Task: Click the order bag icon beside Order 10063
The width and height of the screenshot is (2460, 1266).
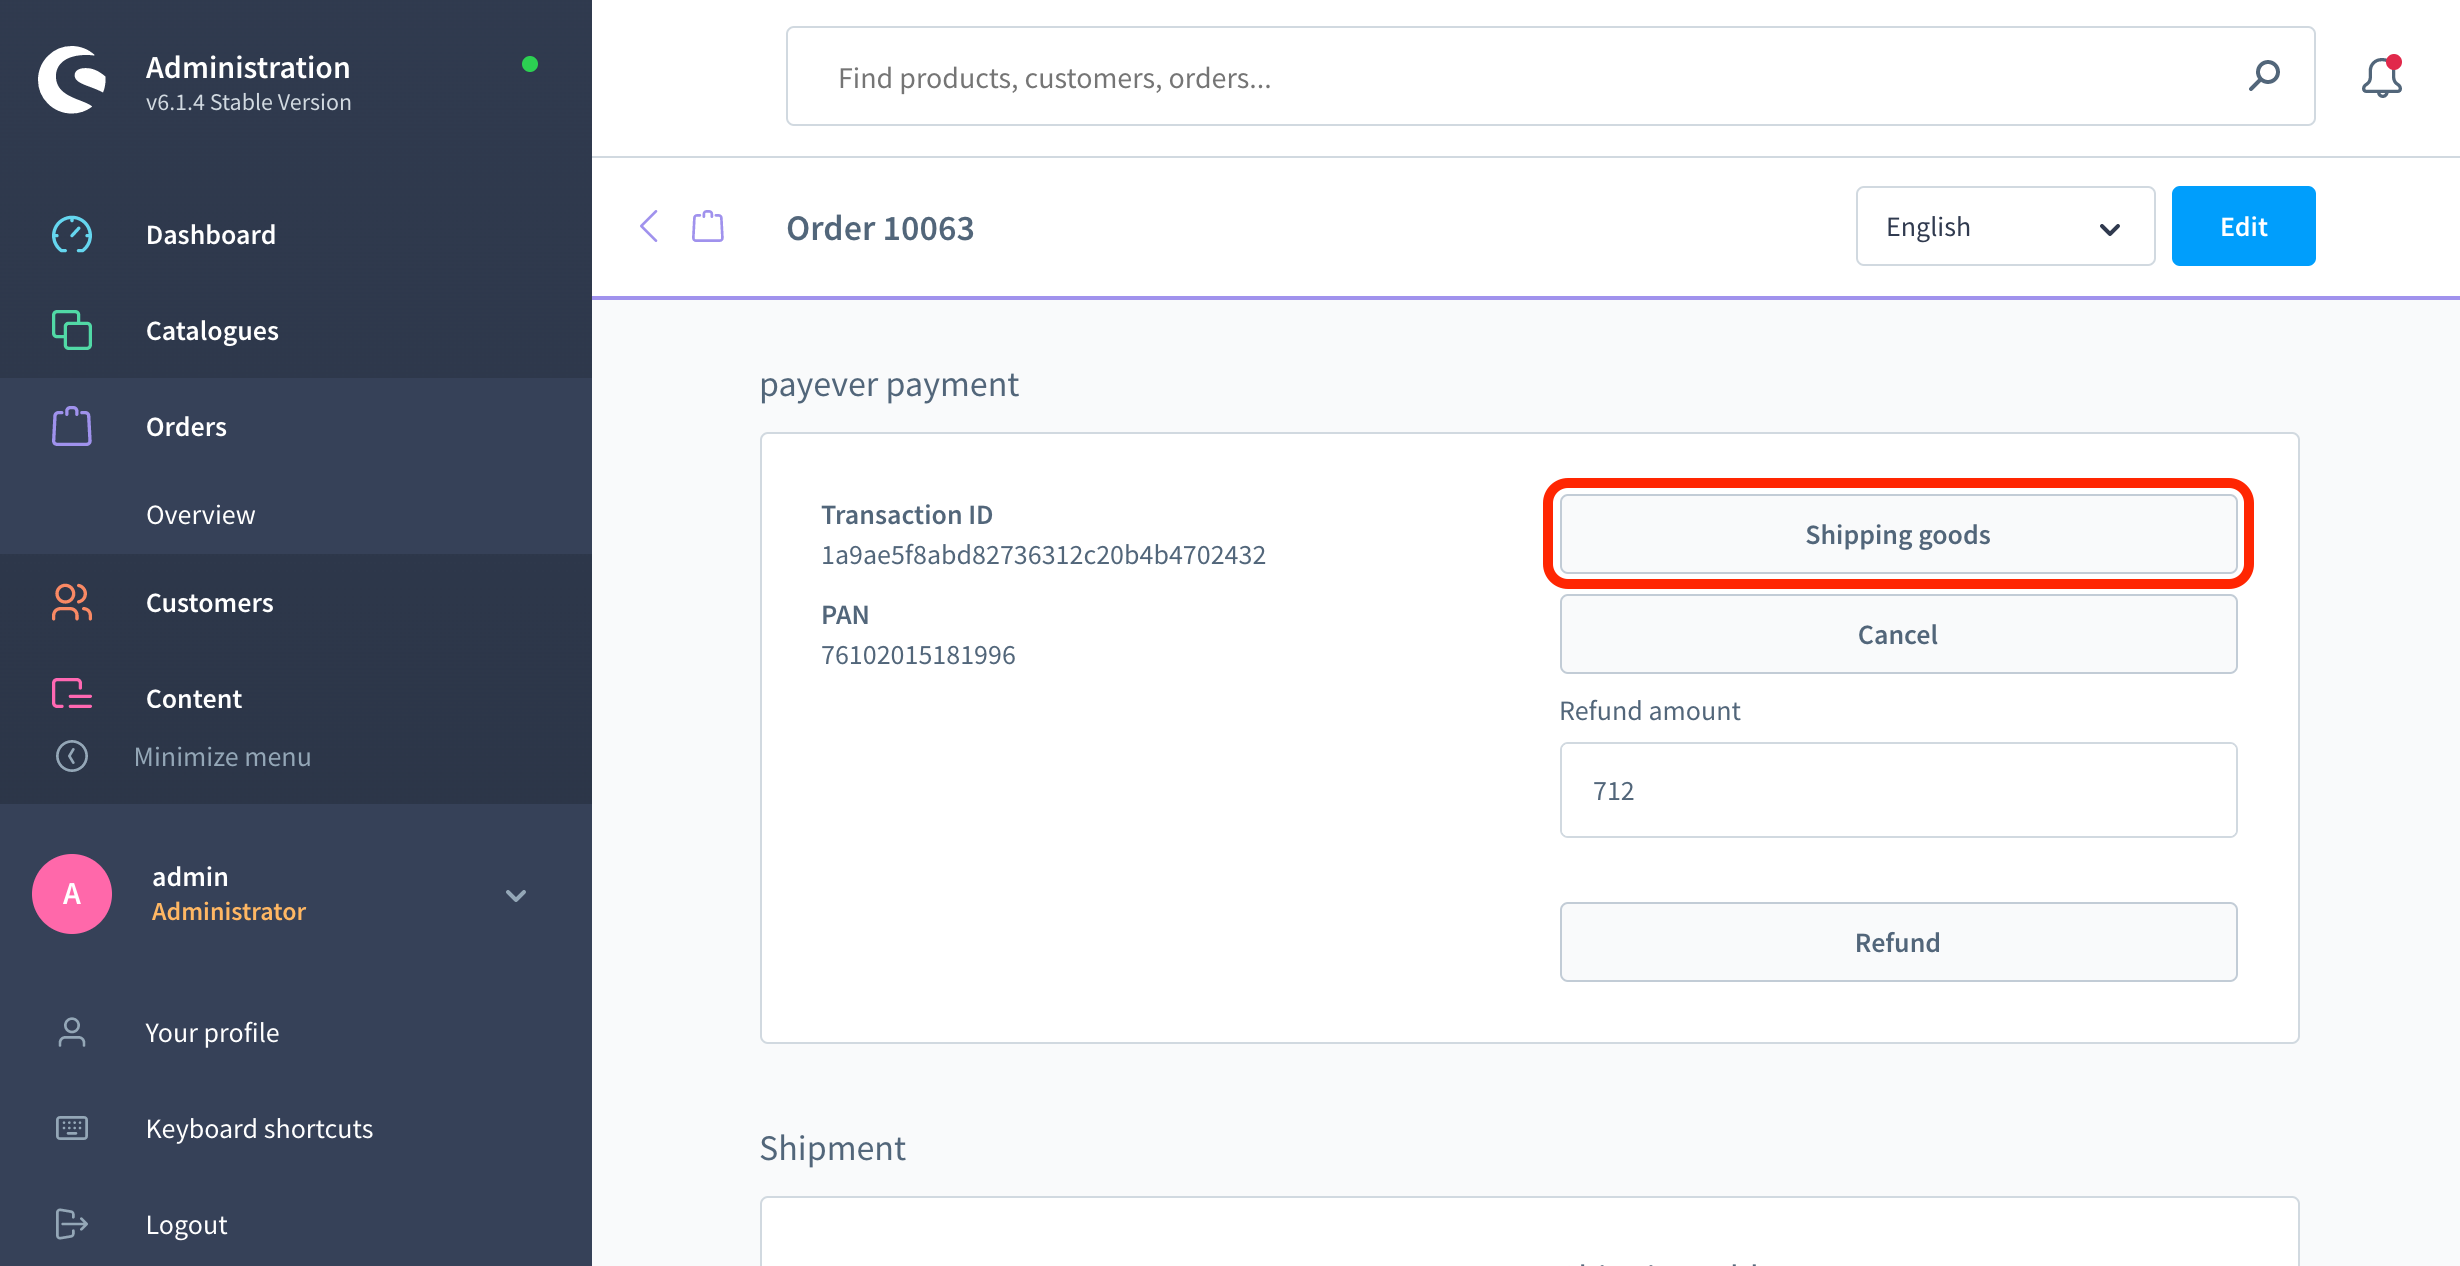Action: [708, 226]
